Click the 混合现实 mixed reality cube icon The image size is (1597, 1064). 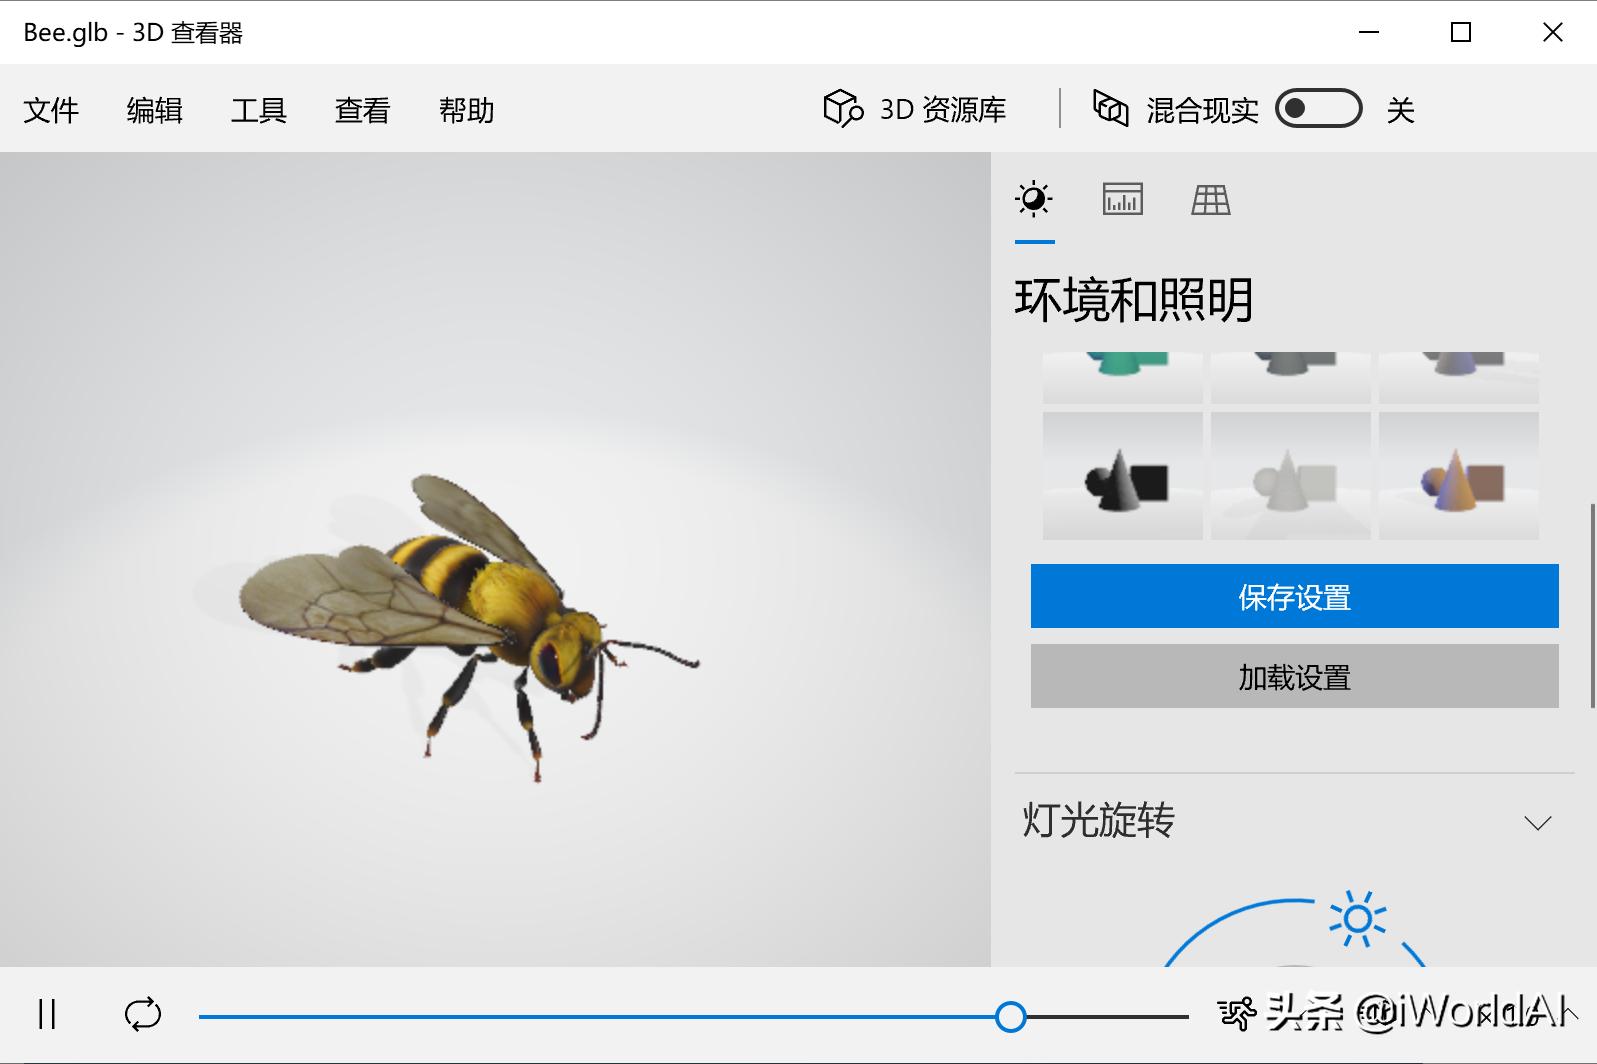(x=1111, y=108)
